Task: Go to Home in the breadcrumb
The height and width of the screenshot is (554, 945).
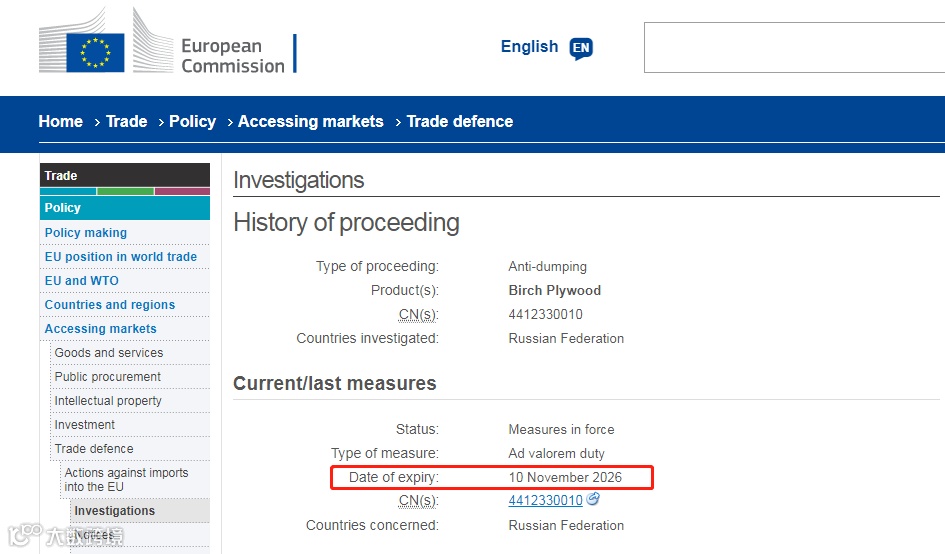Action: 60,121
